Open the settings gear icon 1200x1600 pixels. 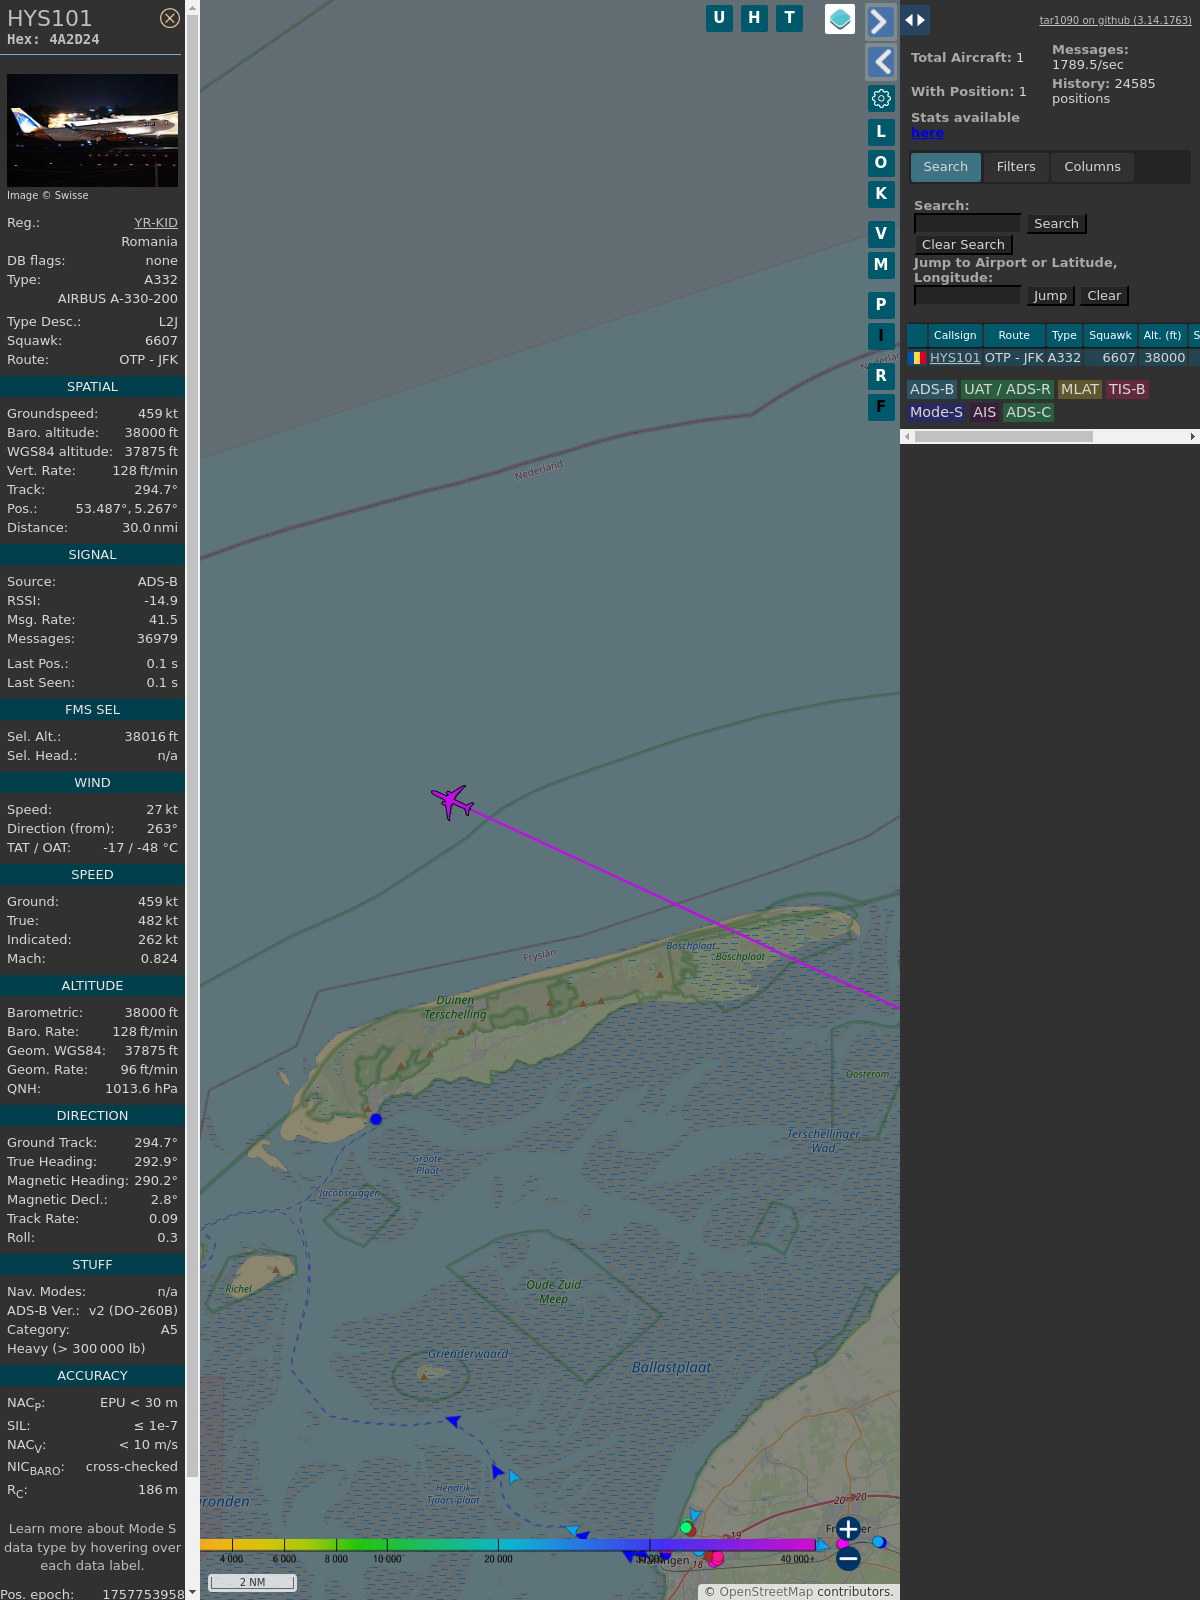(881, 98)
